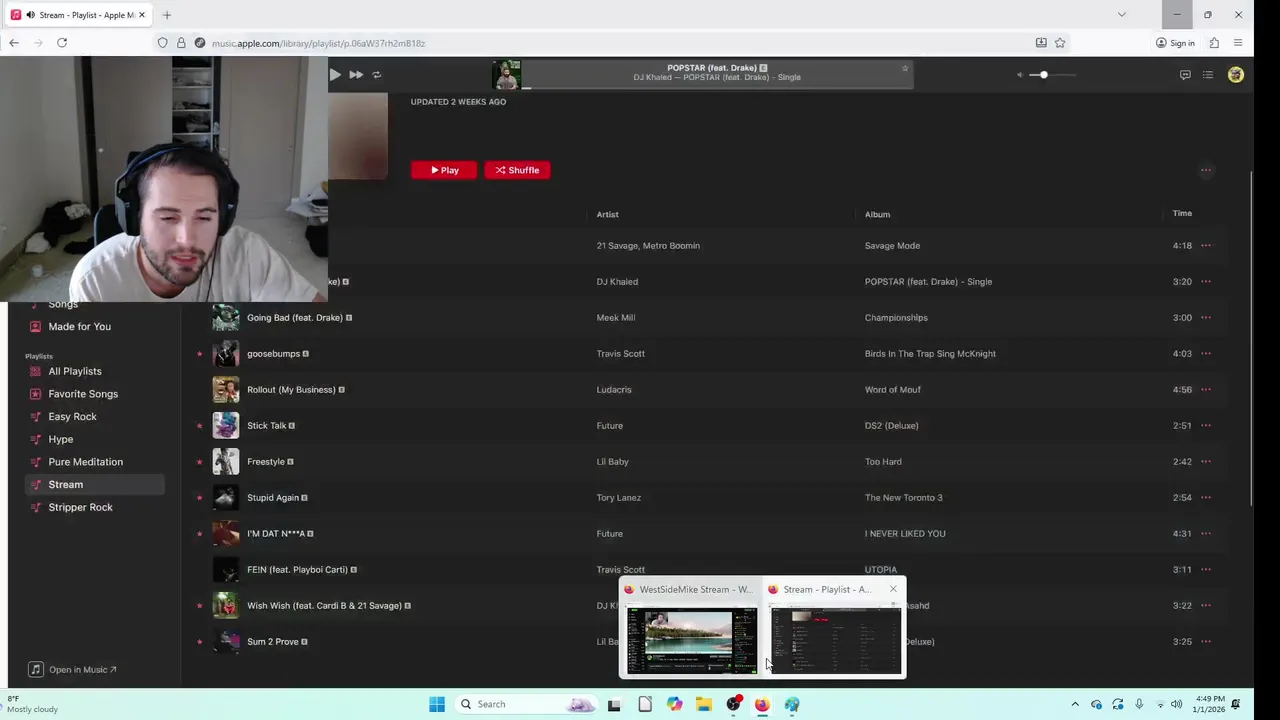Open more options for Rollout row
Viewport: 1280px width, 720px height.
tap(1206, 390)
